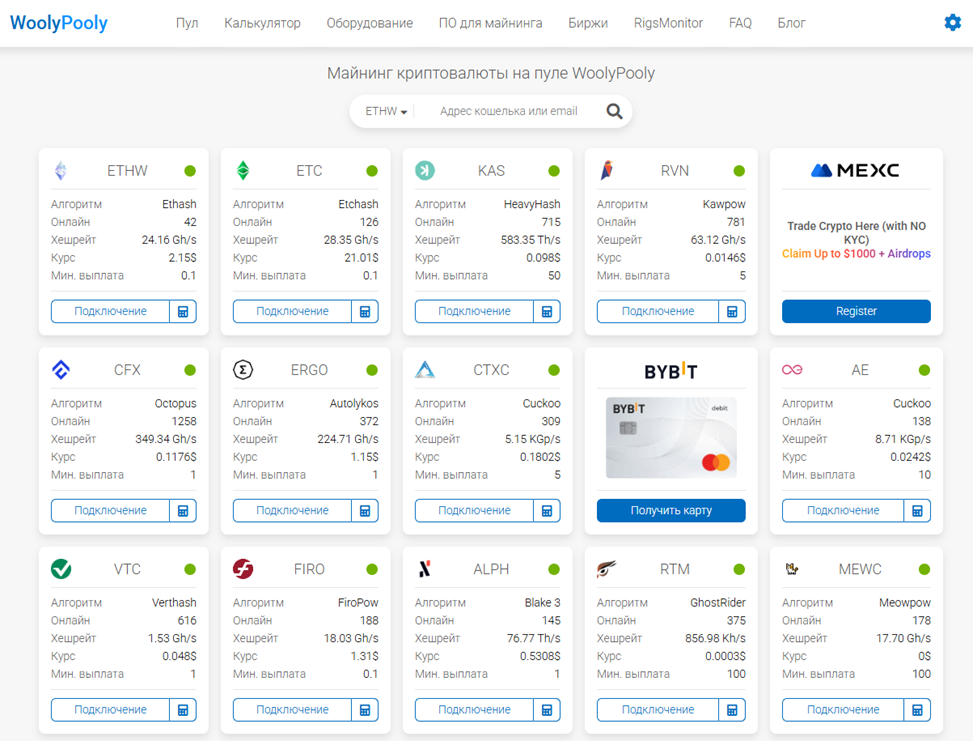The height and width of the screenshot is (741, 973).
Task: Click Подключение button on RVN card
Action: (658, 312)
